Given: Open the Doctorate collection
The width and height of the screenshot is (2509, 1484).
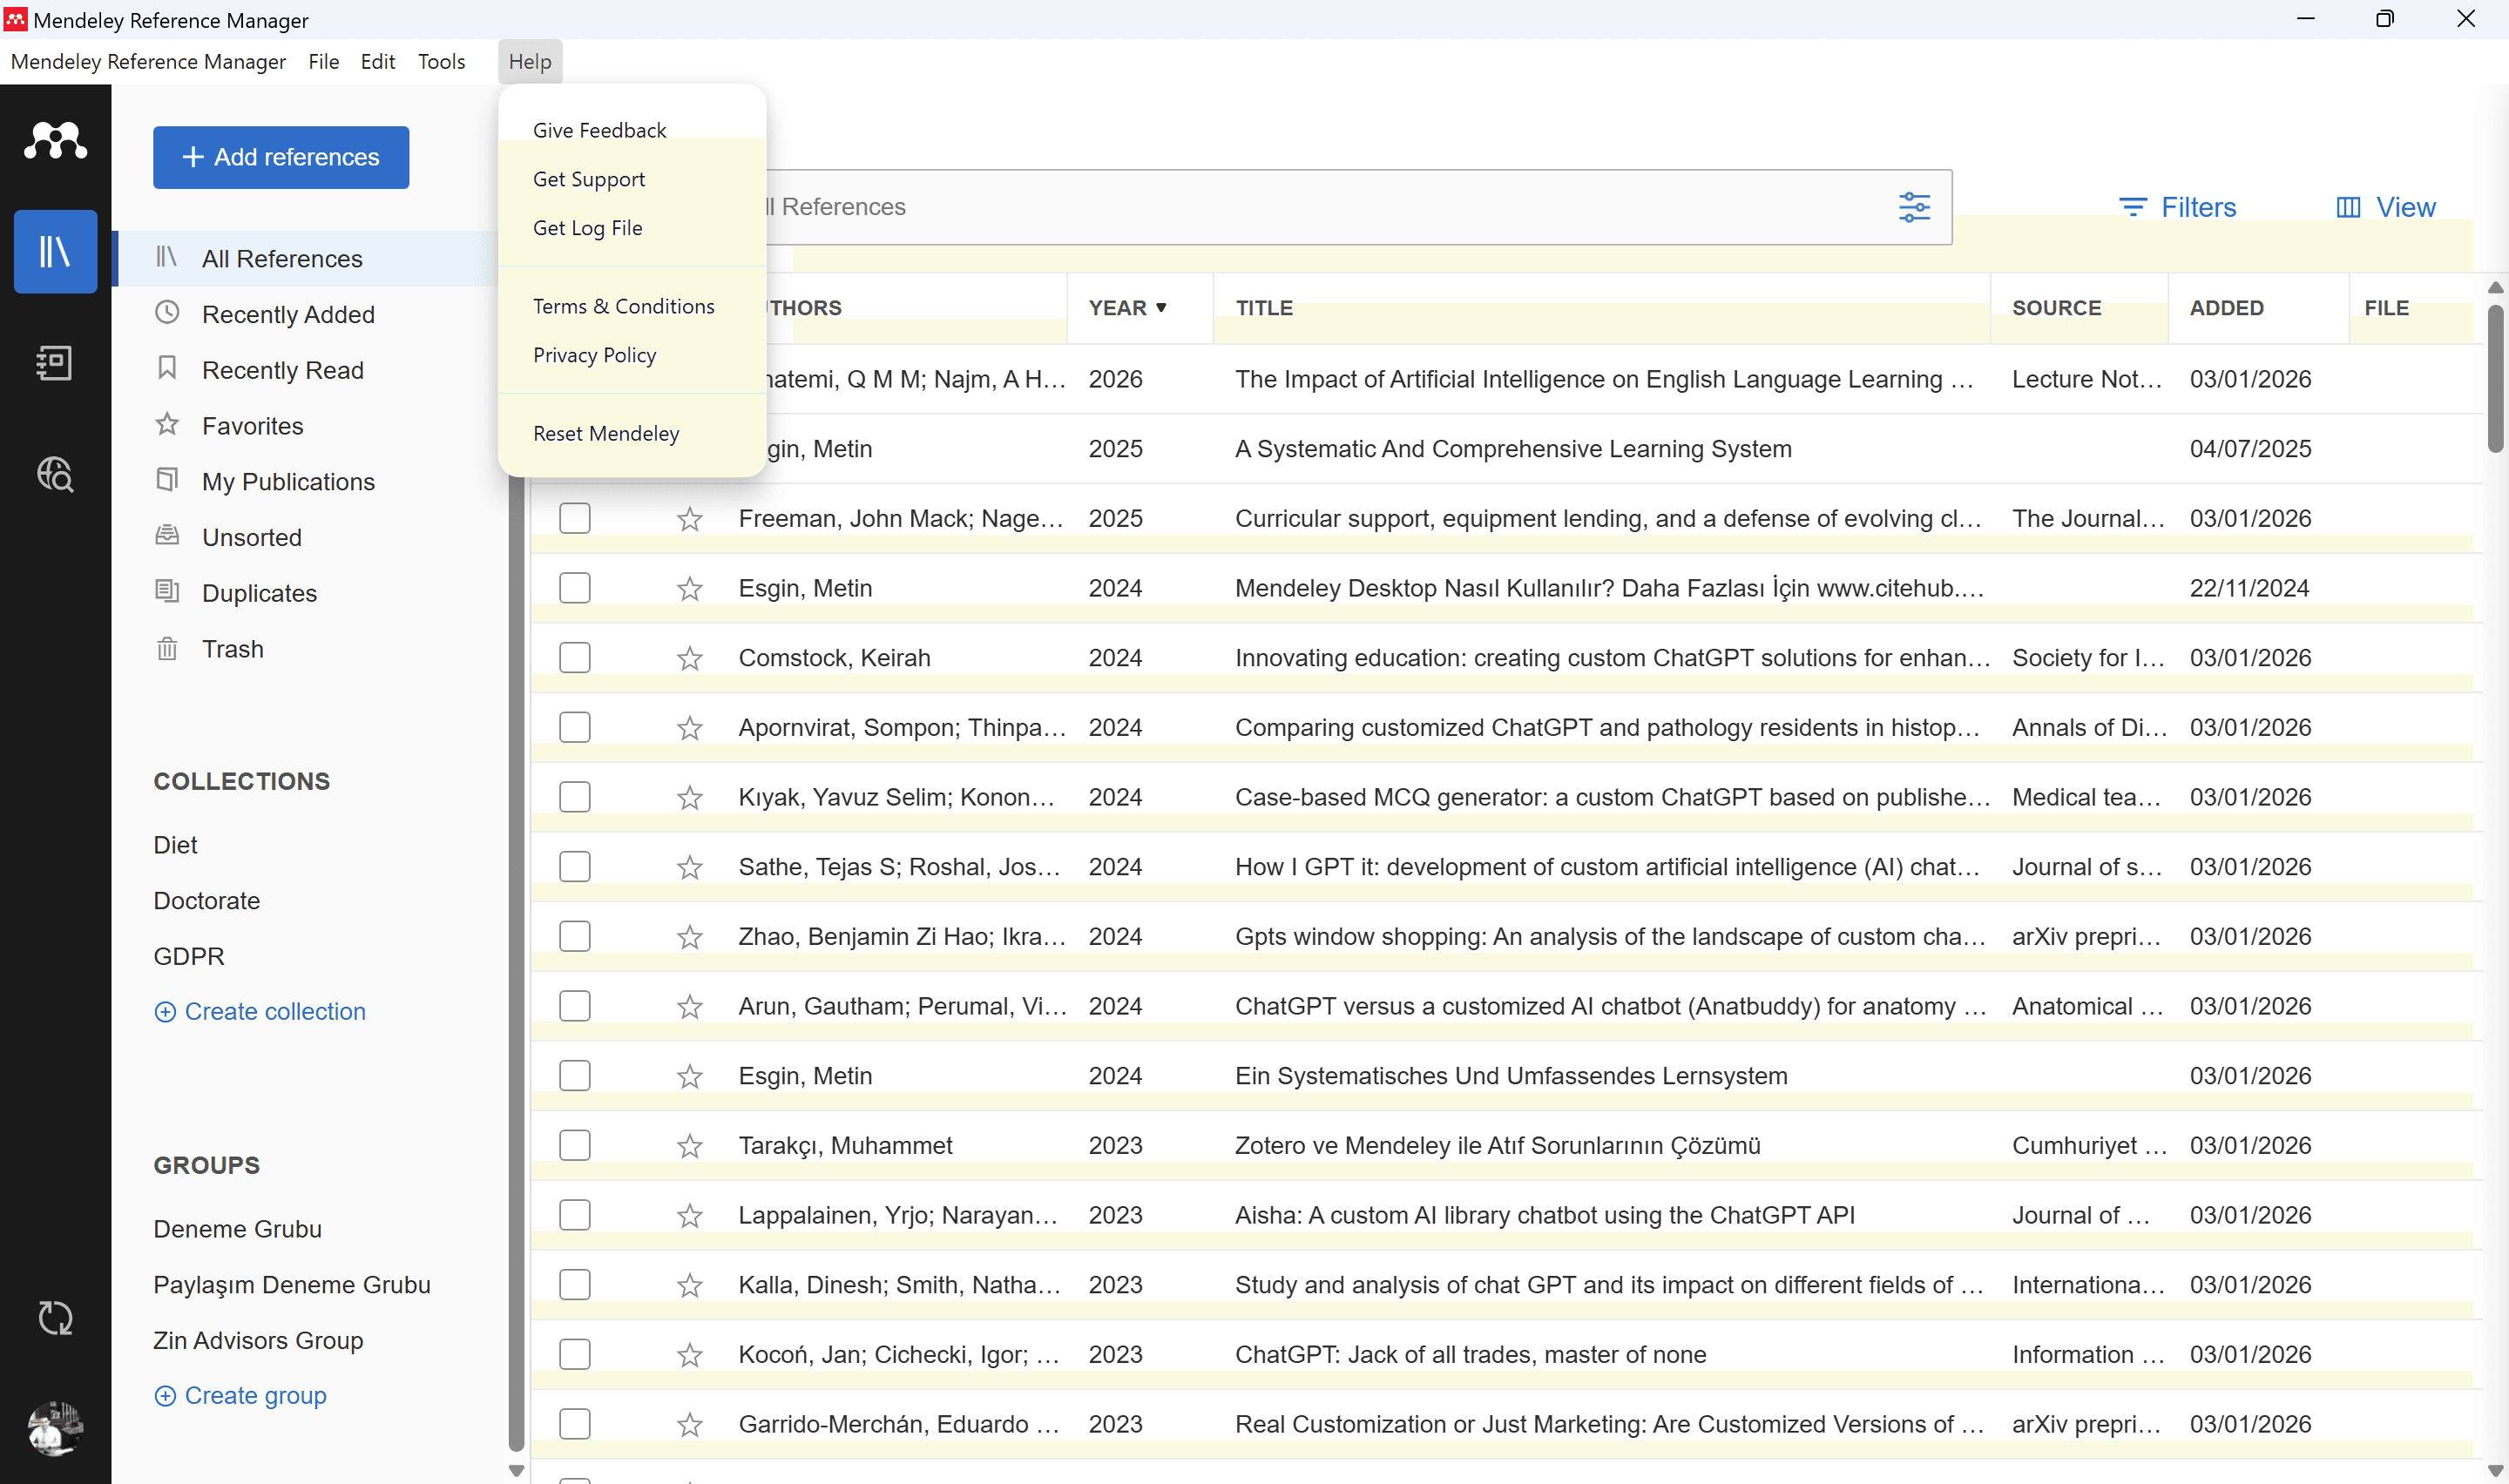Looking at the screenshot, I should (x=207, y=900).
